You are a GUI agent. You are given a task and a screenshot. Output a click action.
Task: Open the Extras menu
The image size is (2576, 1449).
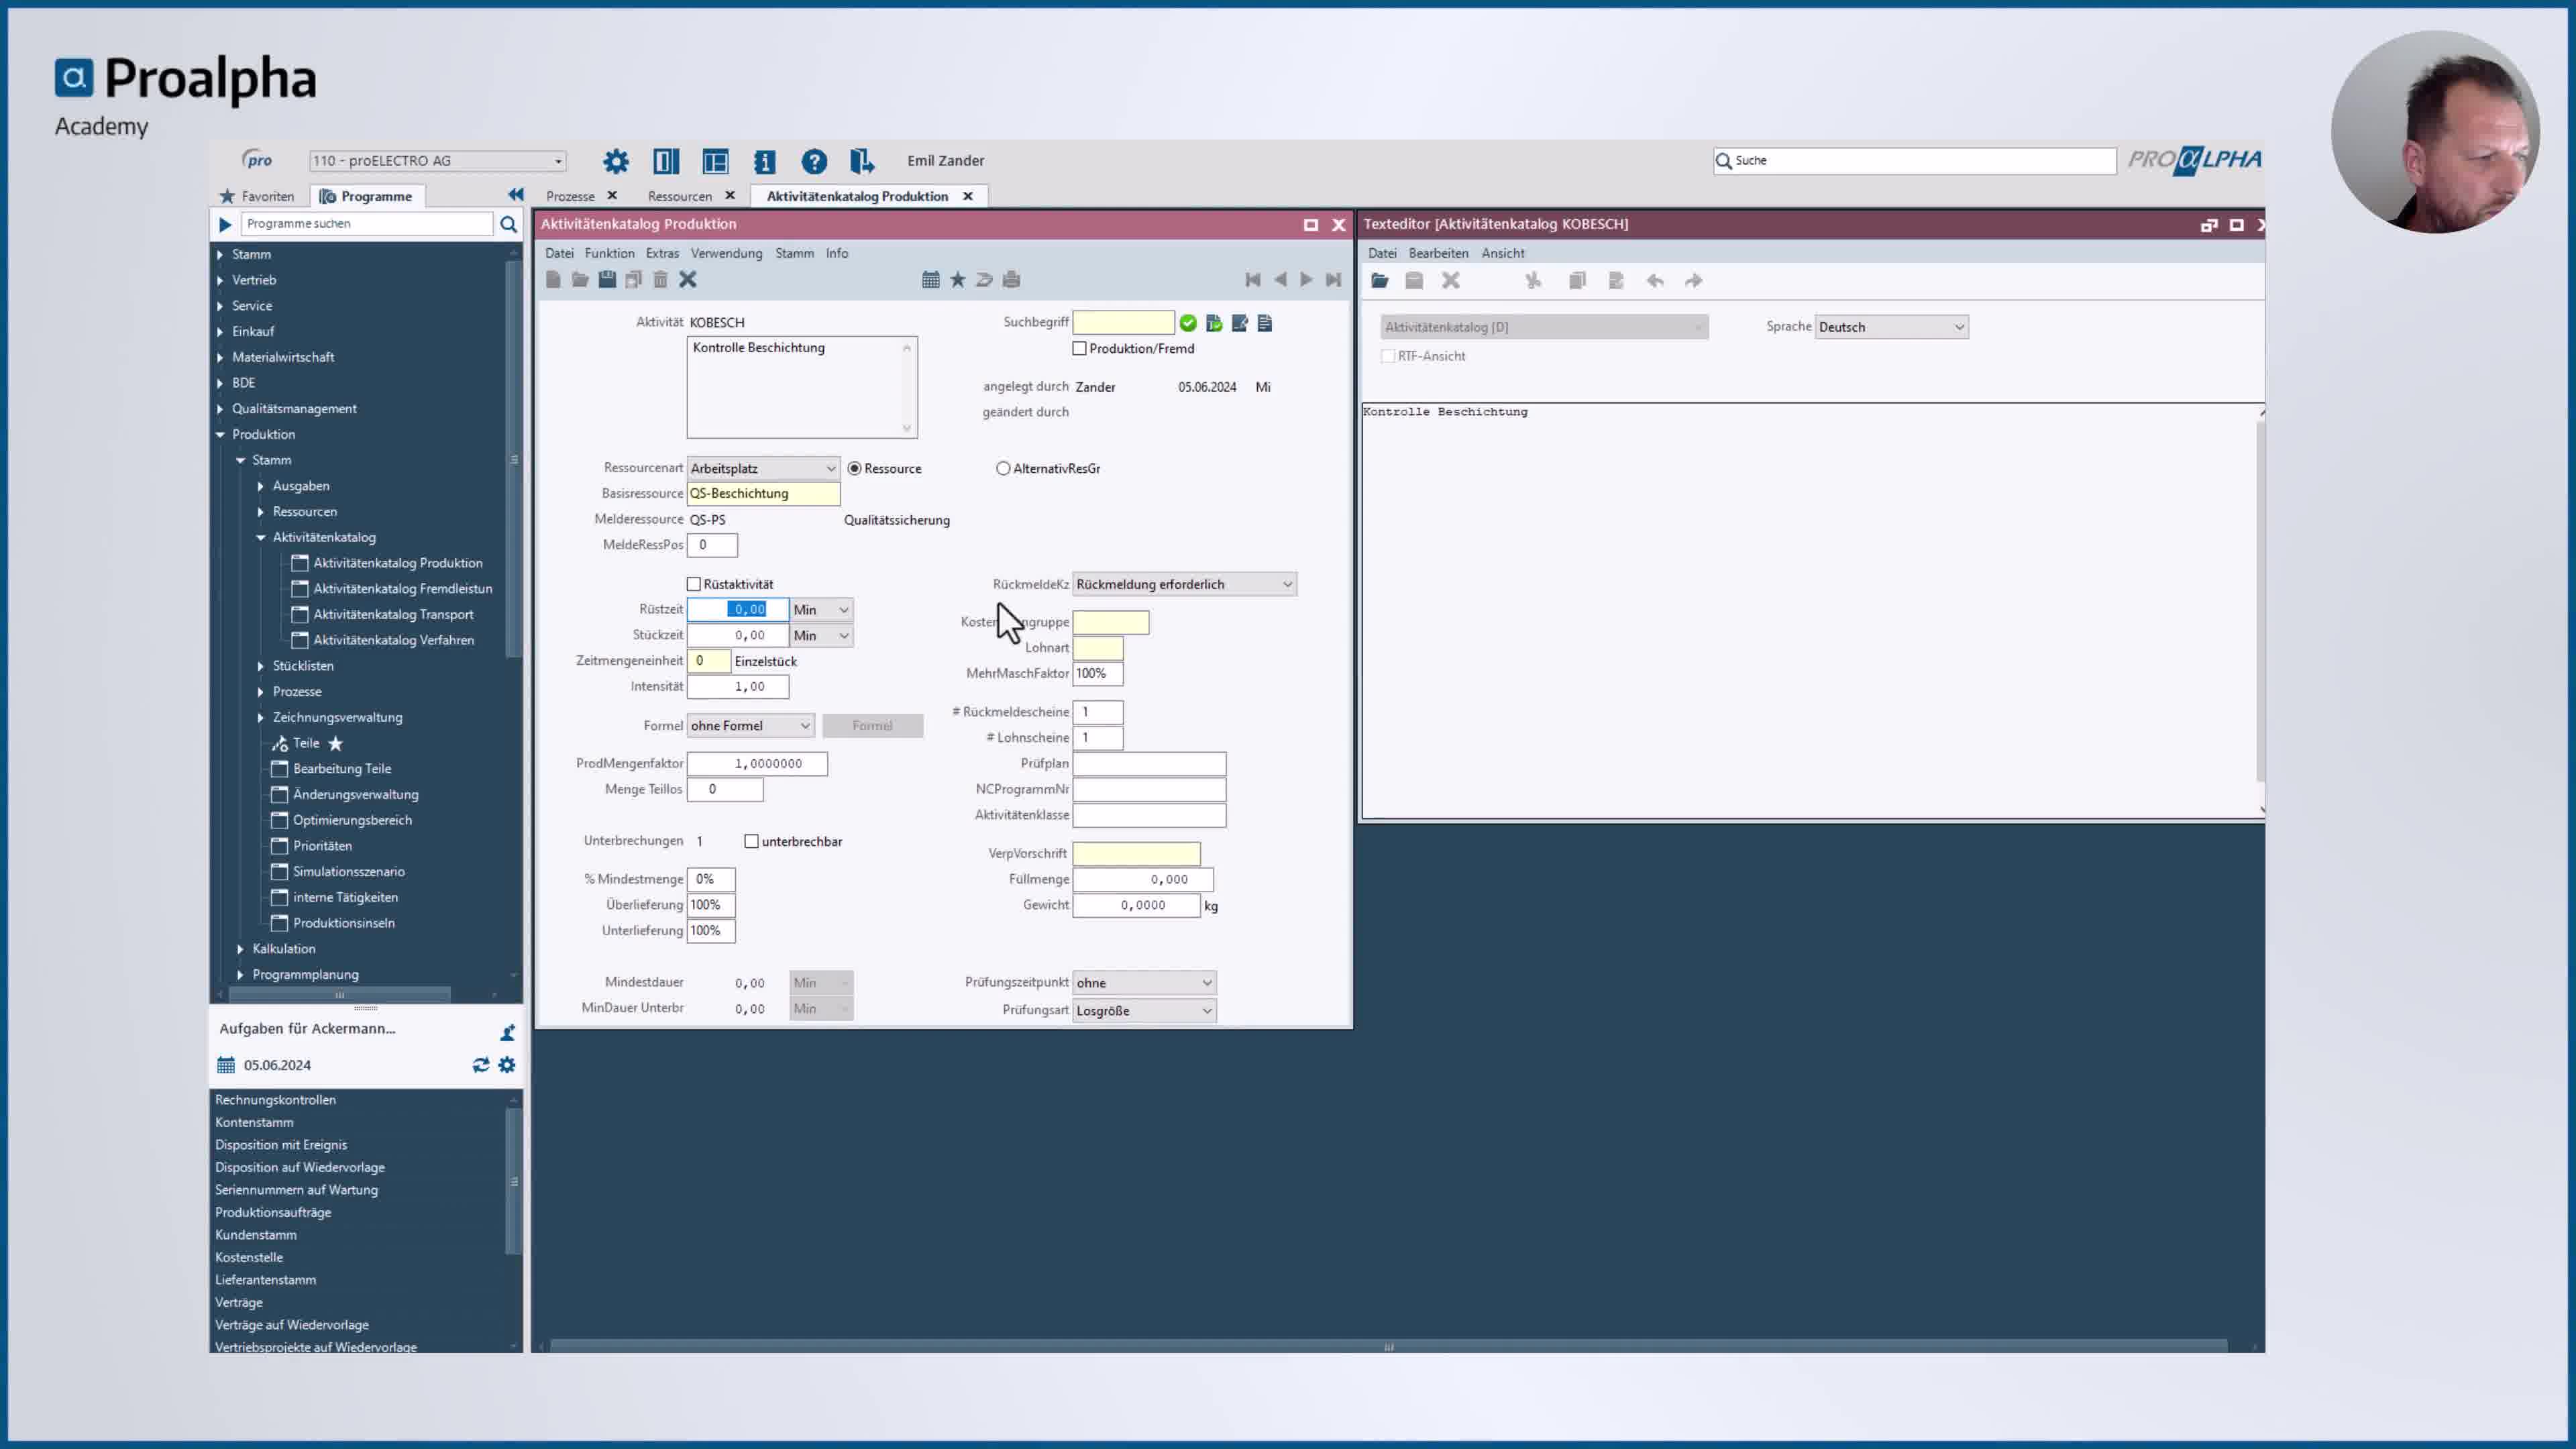[x=662, y=253]
